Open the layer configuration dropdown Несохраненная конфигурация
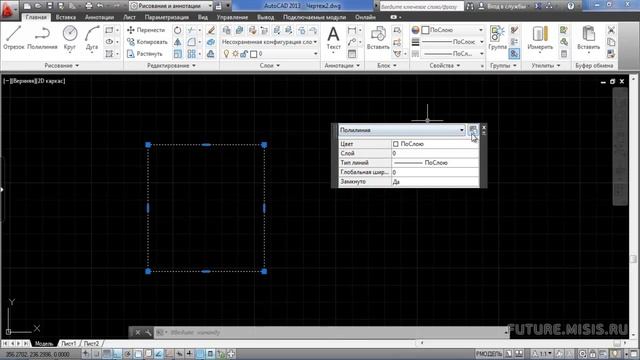 click(x=269, y=42)
